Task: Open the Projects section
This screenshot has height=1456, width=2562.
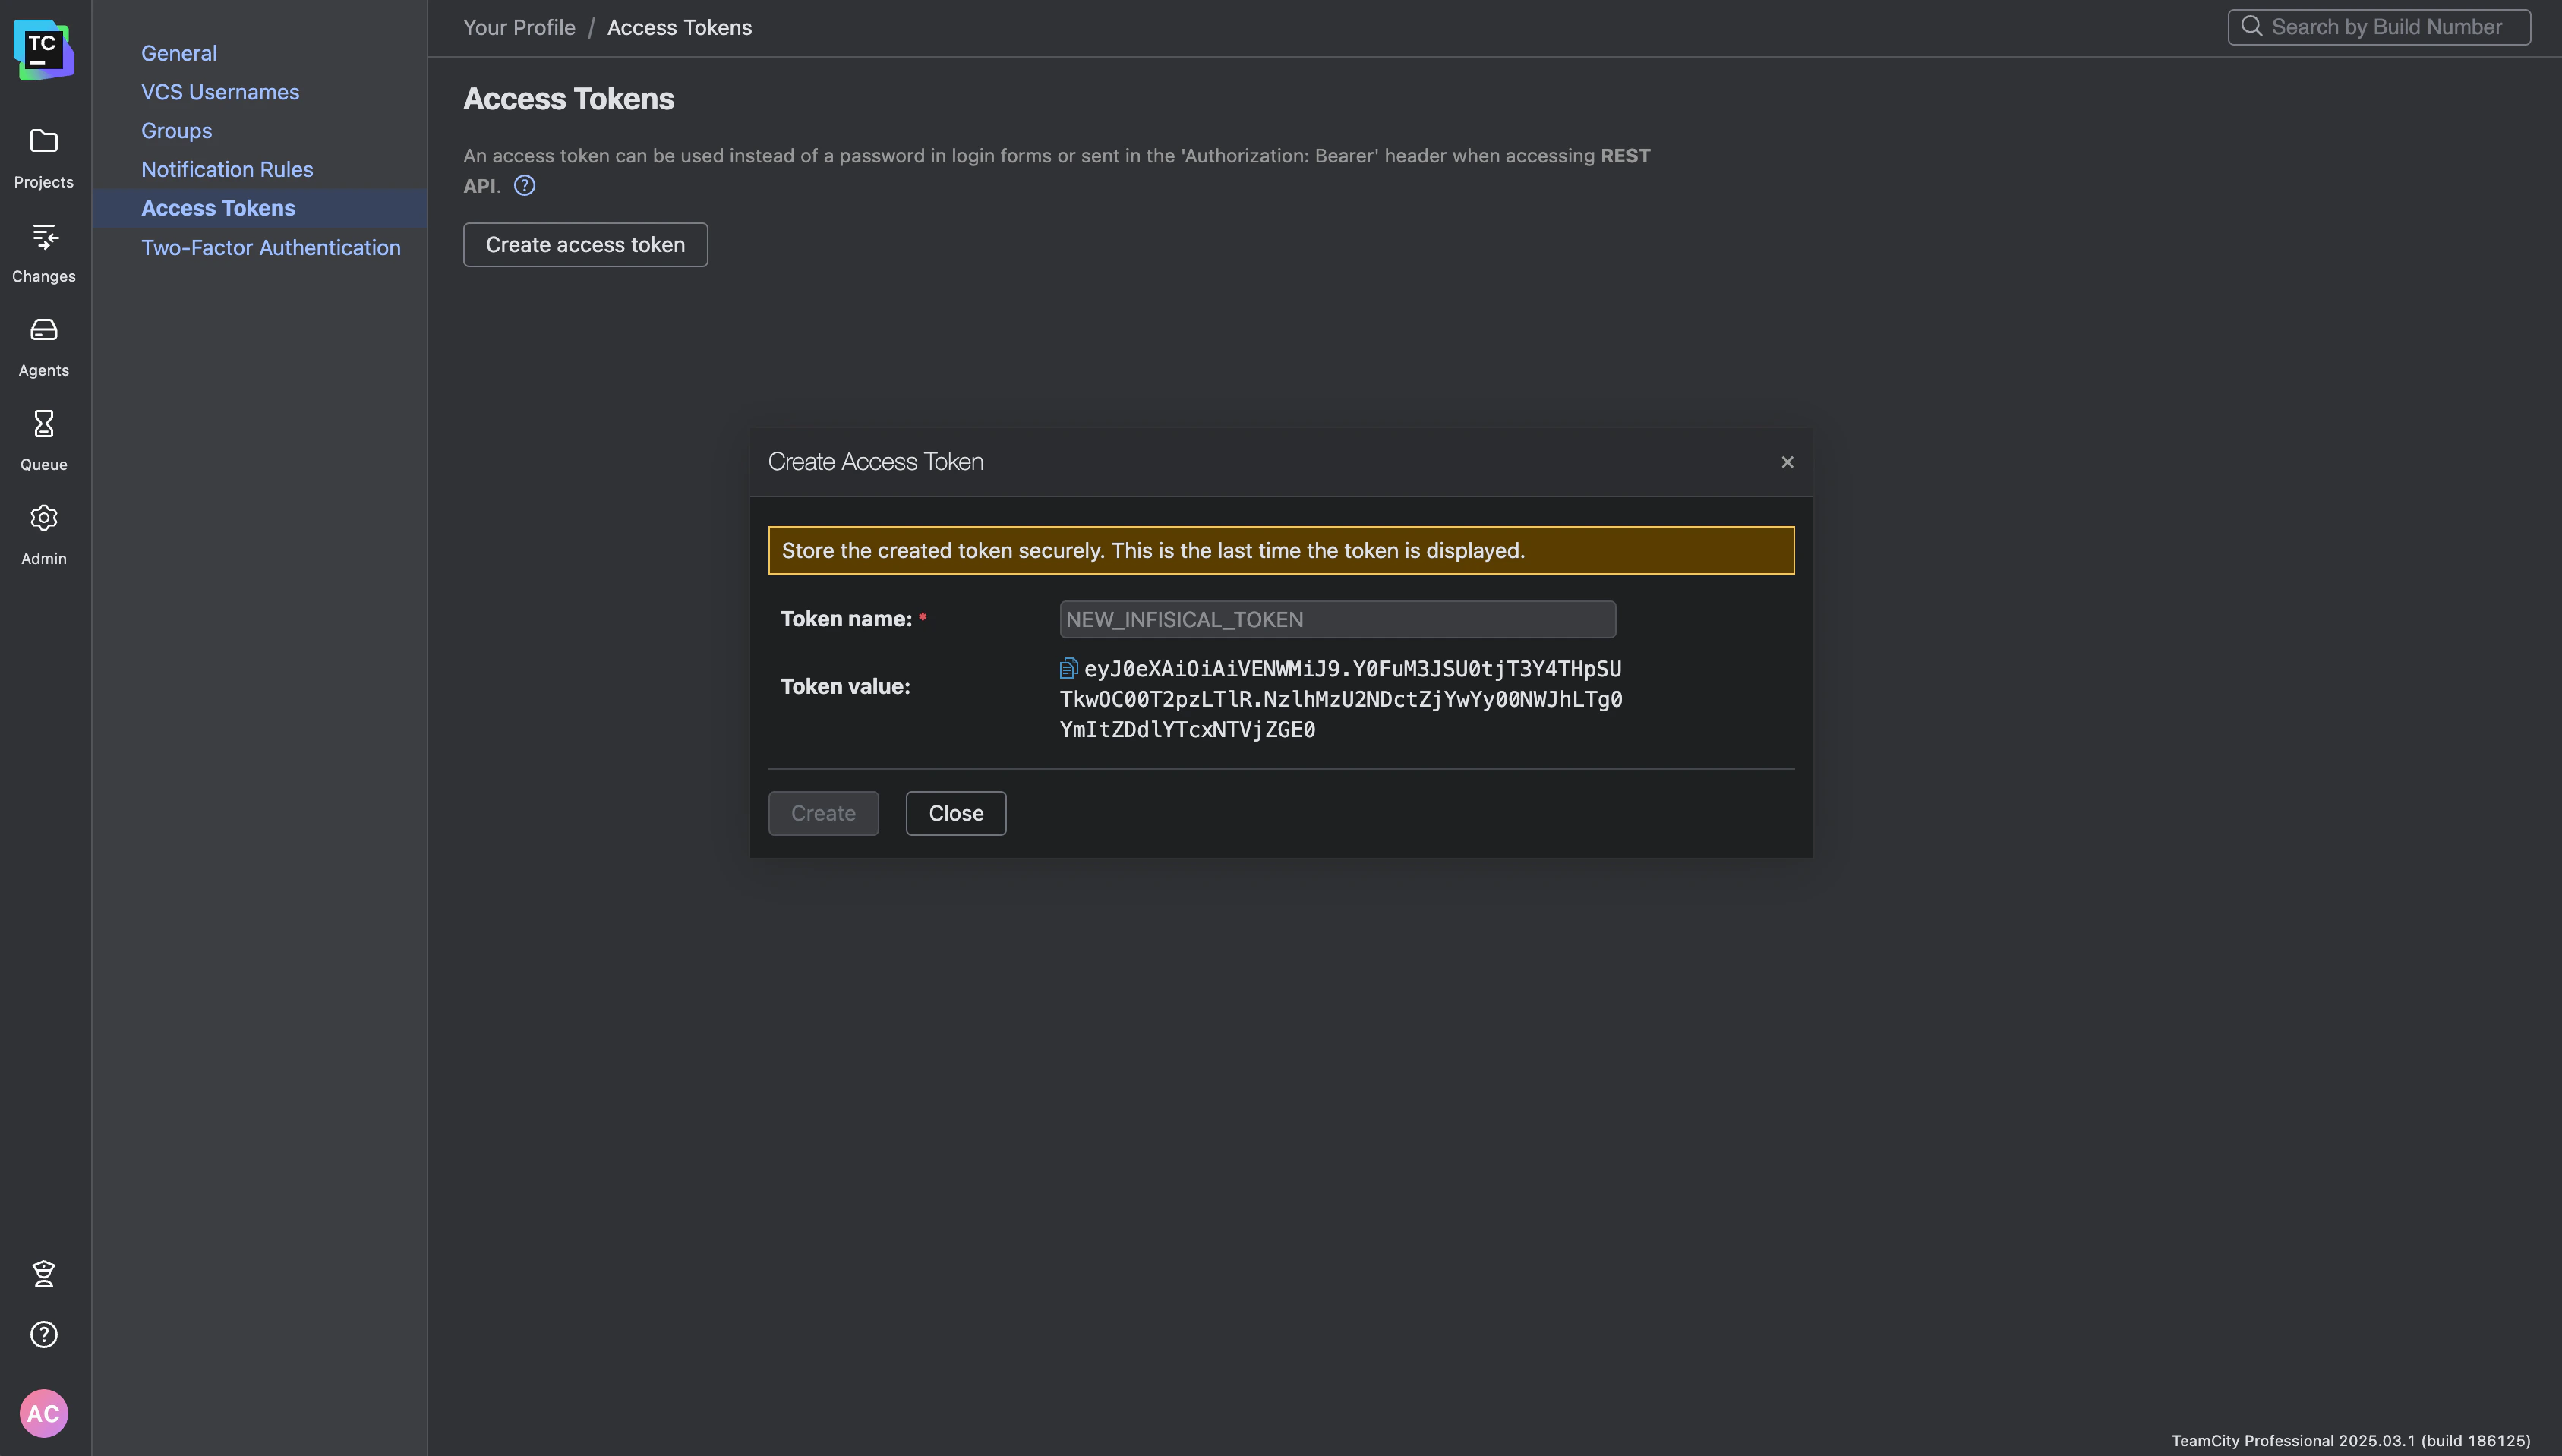Action: tap(43, 158)
